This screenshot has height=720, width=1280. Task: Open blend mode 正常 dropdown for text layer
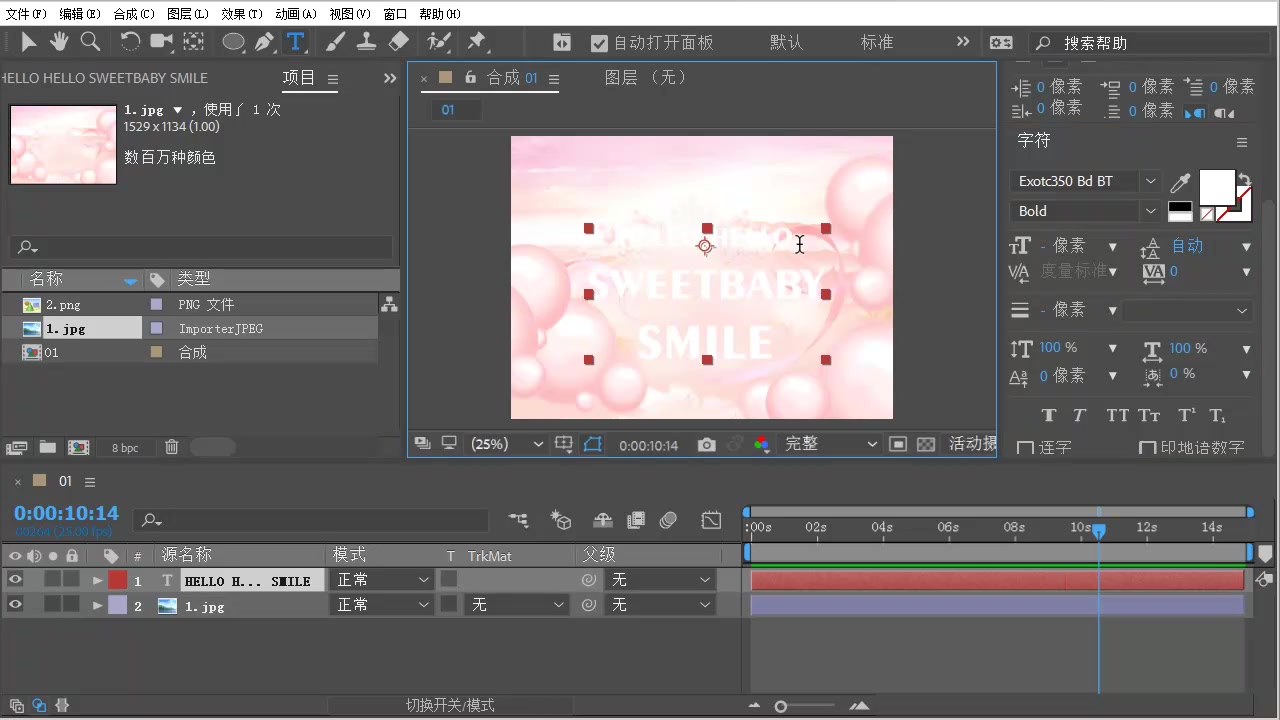click(381, 580)
